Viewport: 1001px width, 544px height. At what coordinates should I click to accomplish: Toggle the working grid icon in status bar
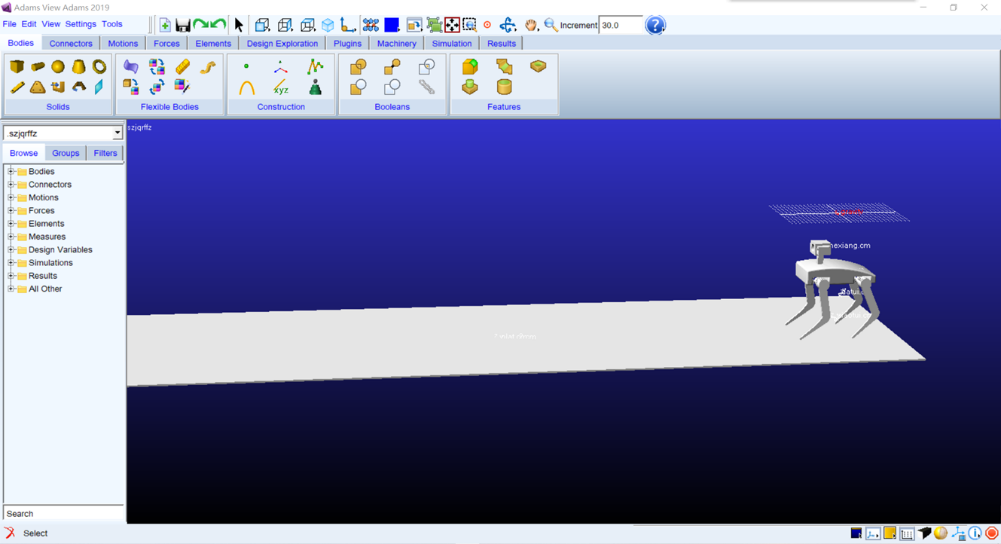[x=907, y=534]
